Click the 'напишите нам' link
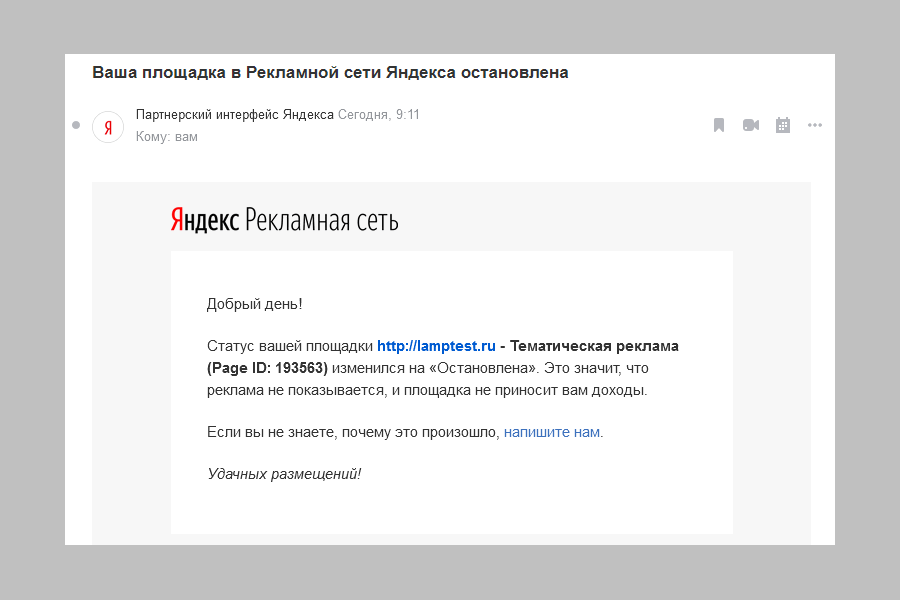 coord(551,432)
